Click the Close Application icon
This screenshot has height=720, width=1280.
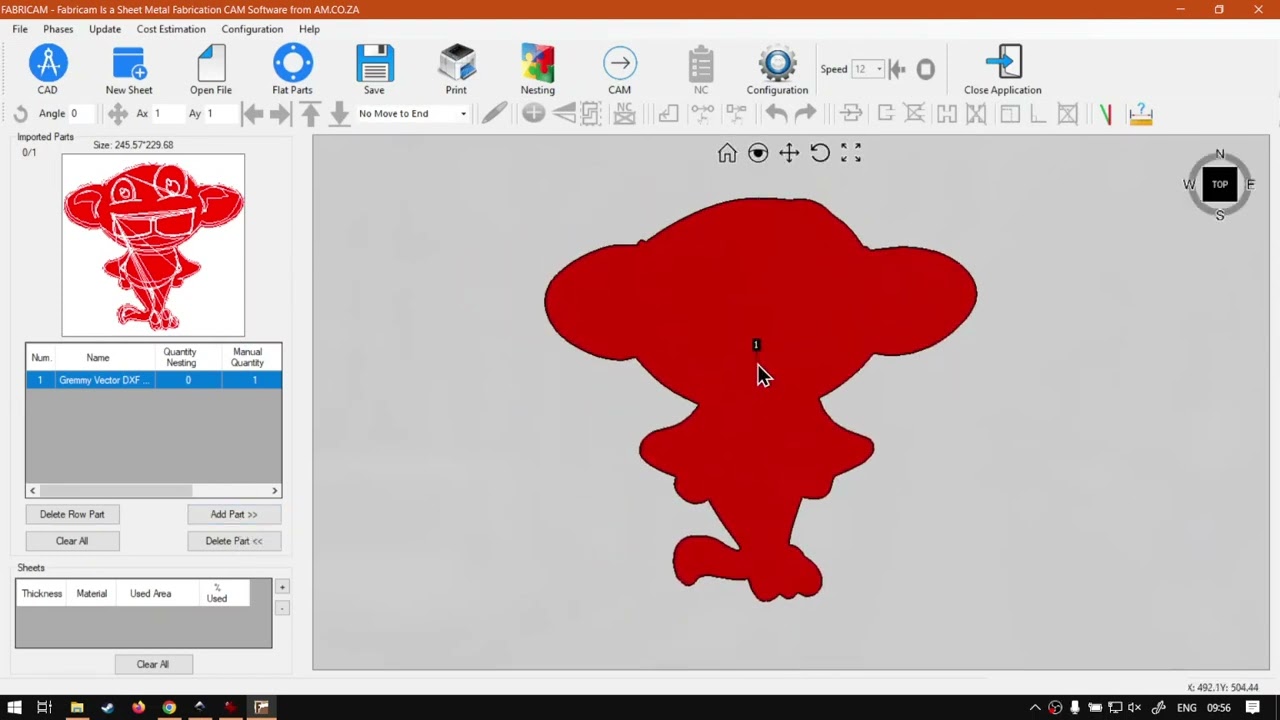click(x=1003, y=64)
